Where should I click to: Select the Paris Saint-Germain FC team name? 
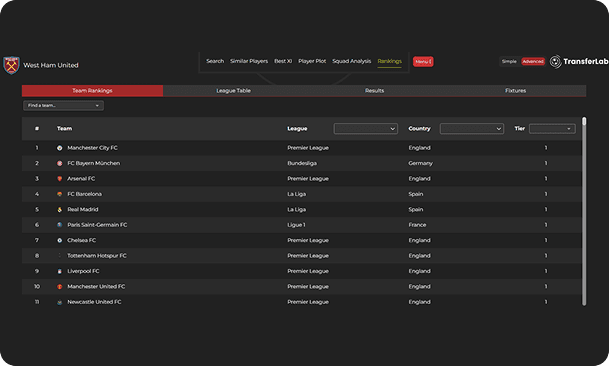97,225
